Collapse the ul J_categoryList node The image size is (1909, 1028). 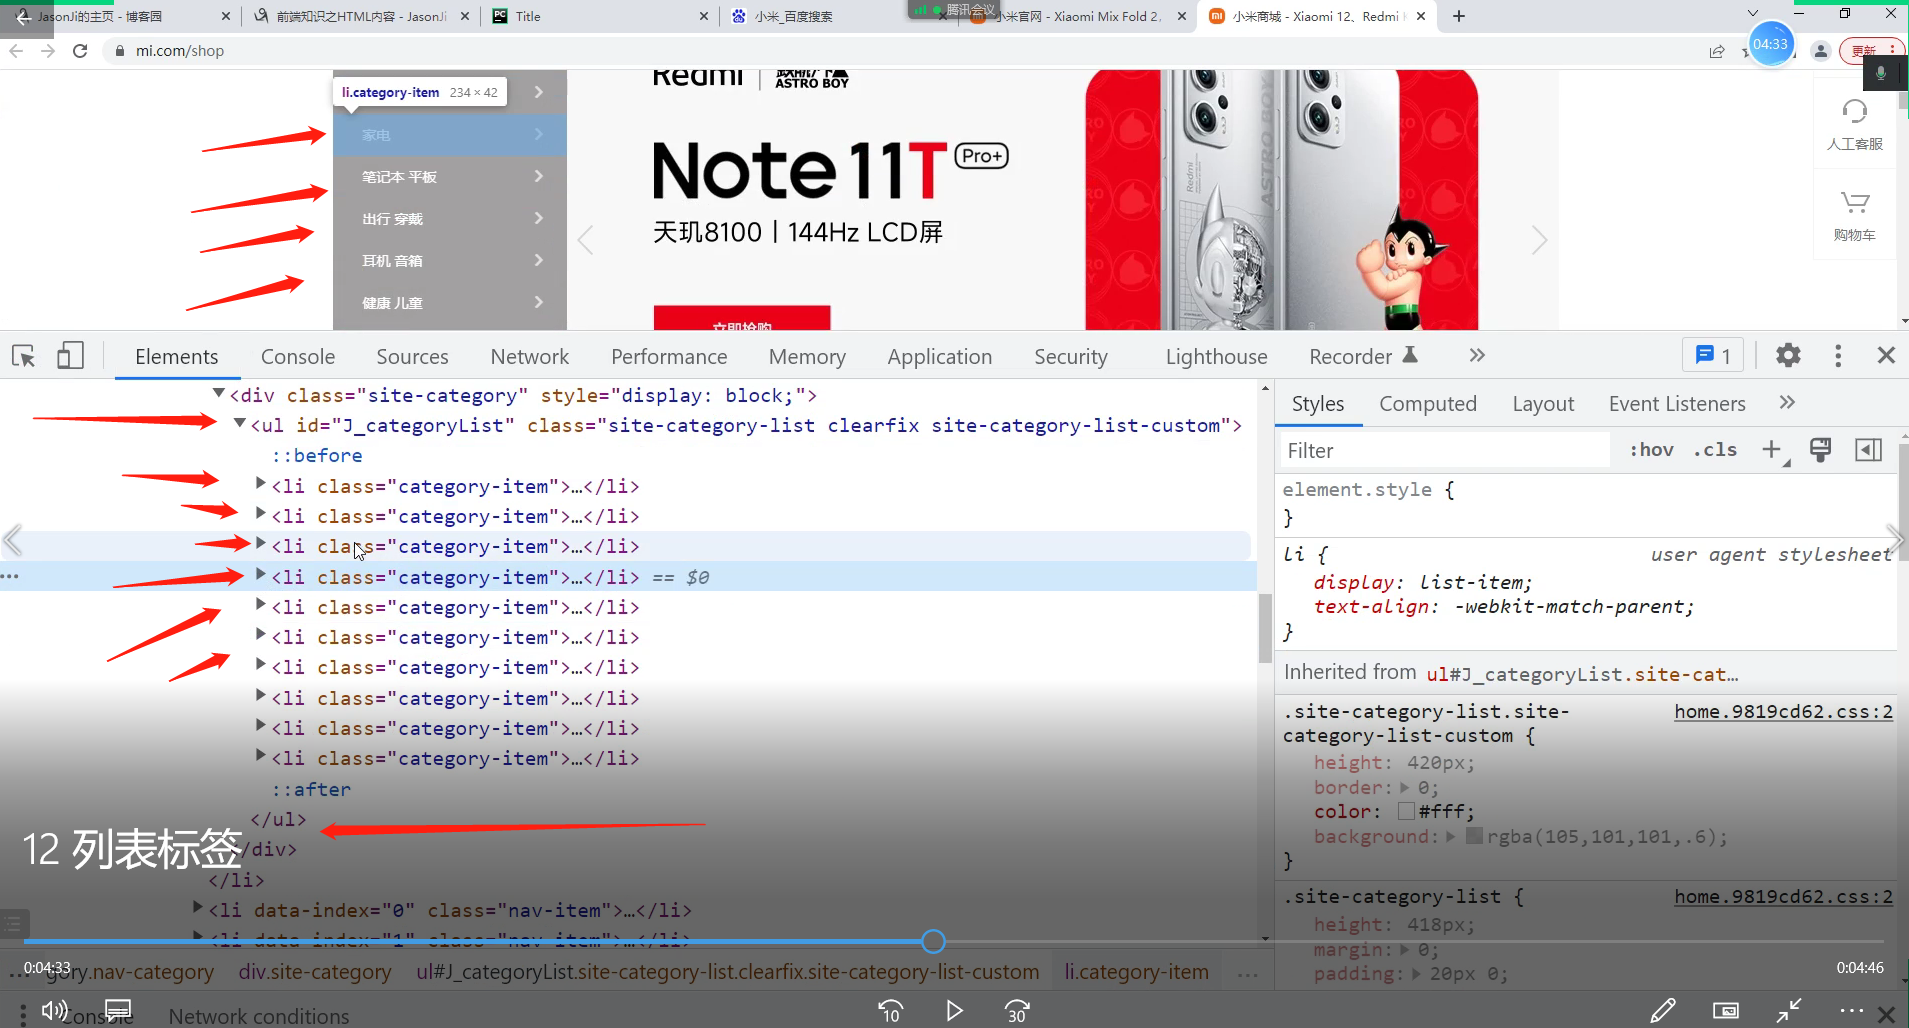[x=240, y=424]
